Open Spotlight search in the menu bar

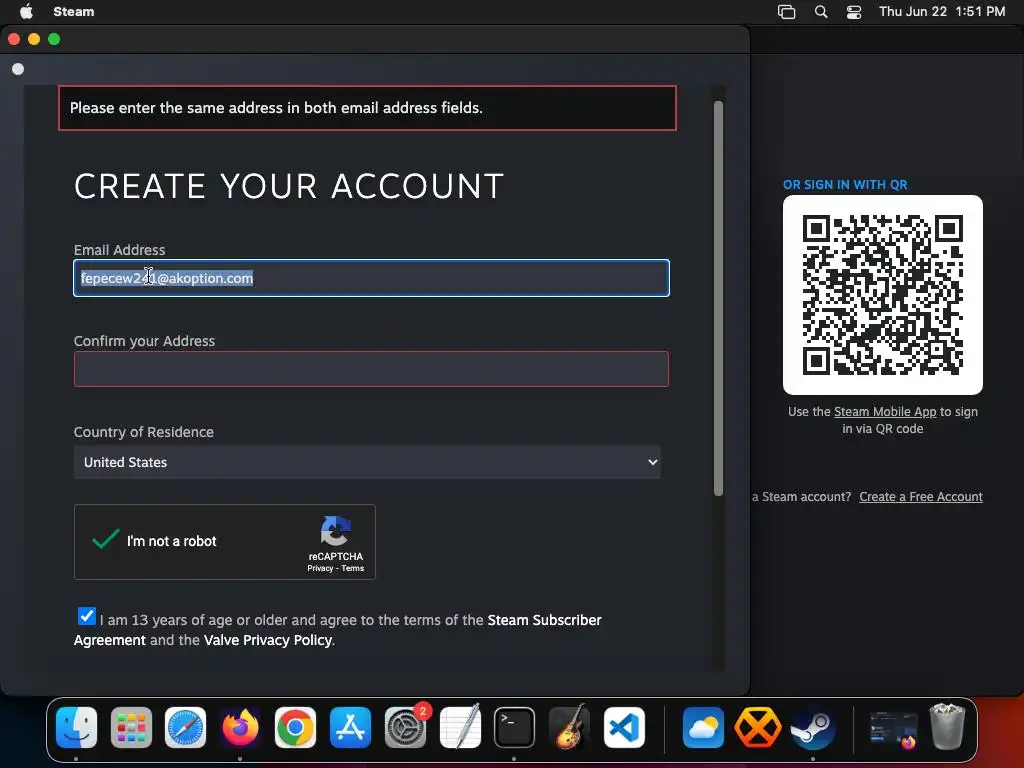pyautogui.click(x=821, y=12)
